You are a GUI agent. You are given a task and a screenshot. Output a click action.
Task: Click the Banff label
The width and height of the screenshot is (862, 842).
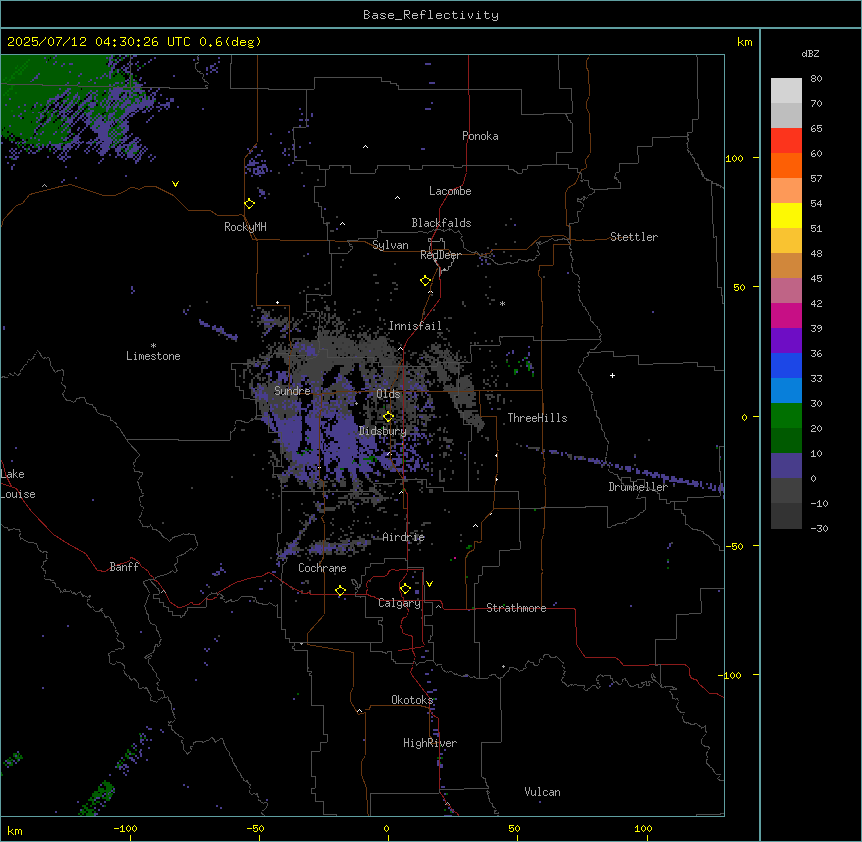click(124, 567)
